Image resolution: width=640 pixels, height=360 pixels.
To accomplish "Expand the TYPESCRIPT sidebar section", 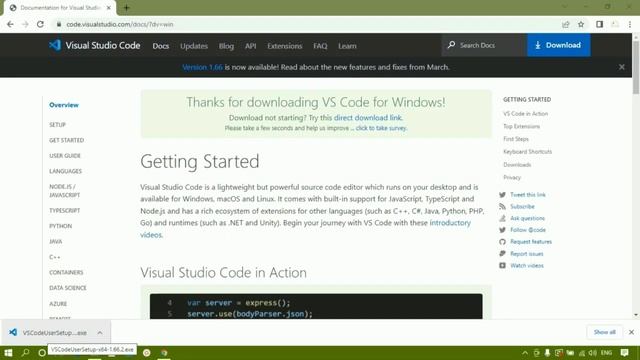I will click(x=64, y=211).
